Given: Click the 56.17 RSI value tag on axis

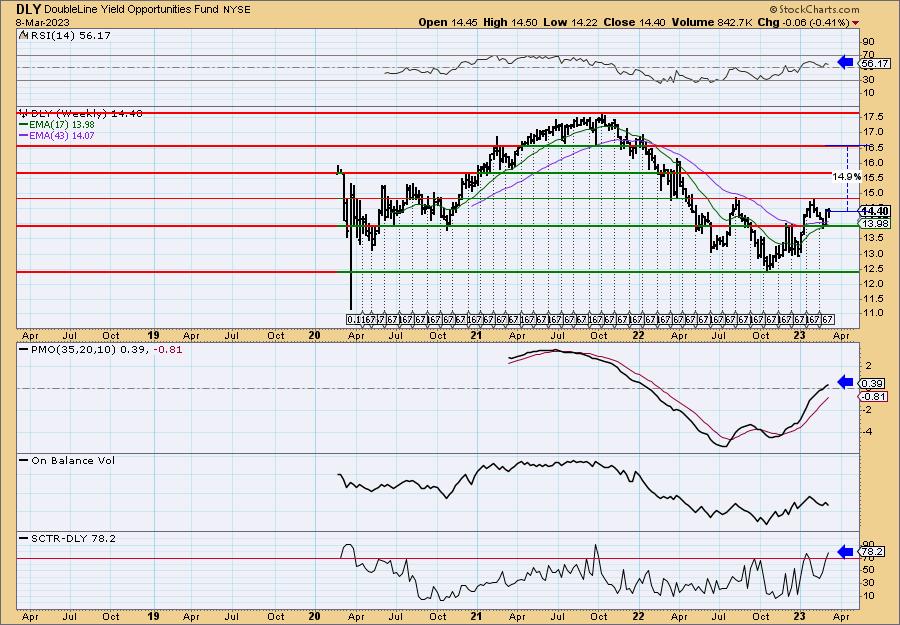Looking at the screenshot, I should click(x=875, y=64).
